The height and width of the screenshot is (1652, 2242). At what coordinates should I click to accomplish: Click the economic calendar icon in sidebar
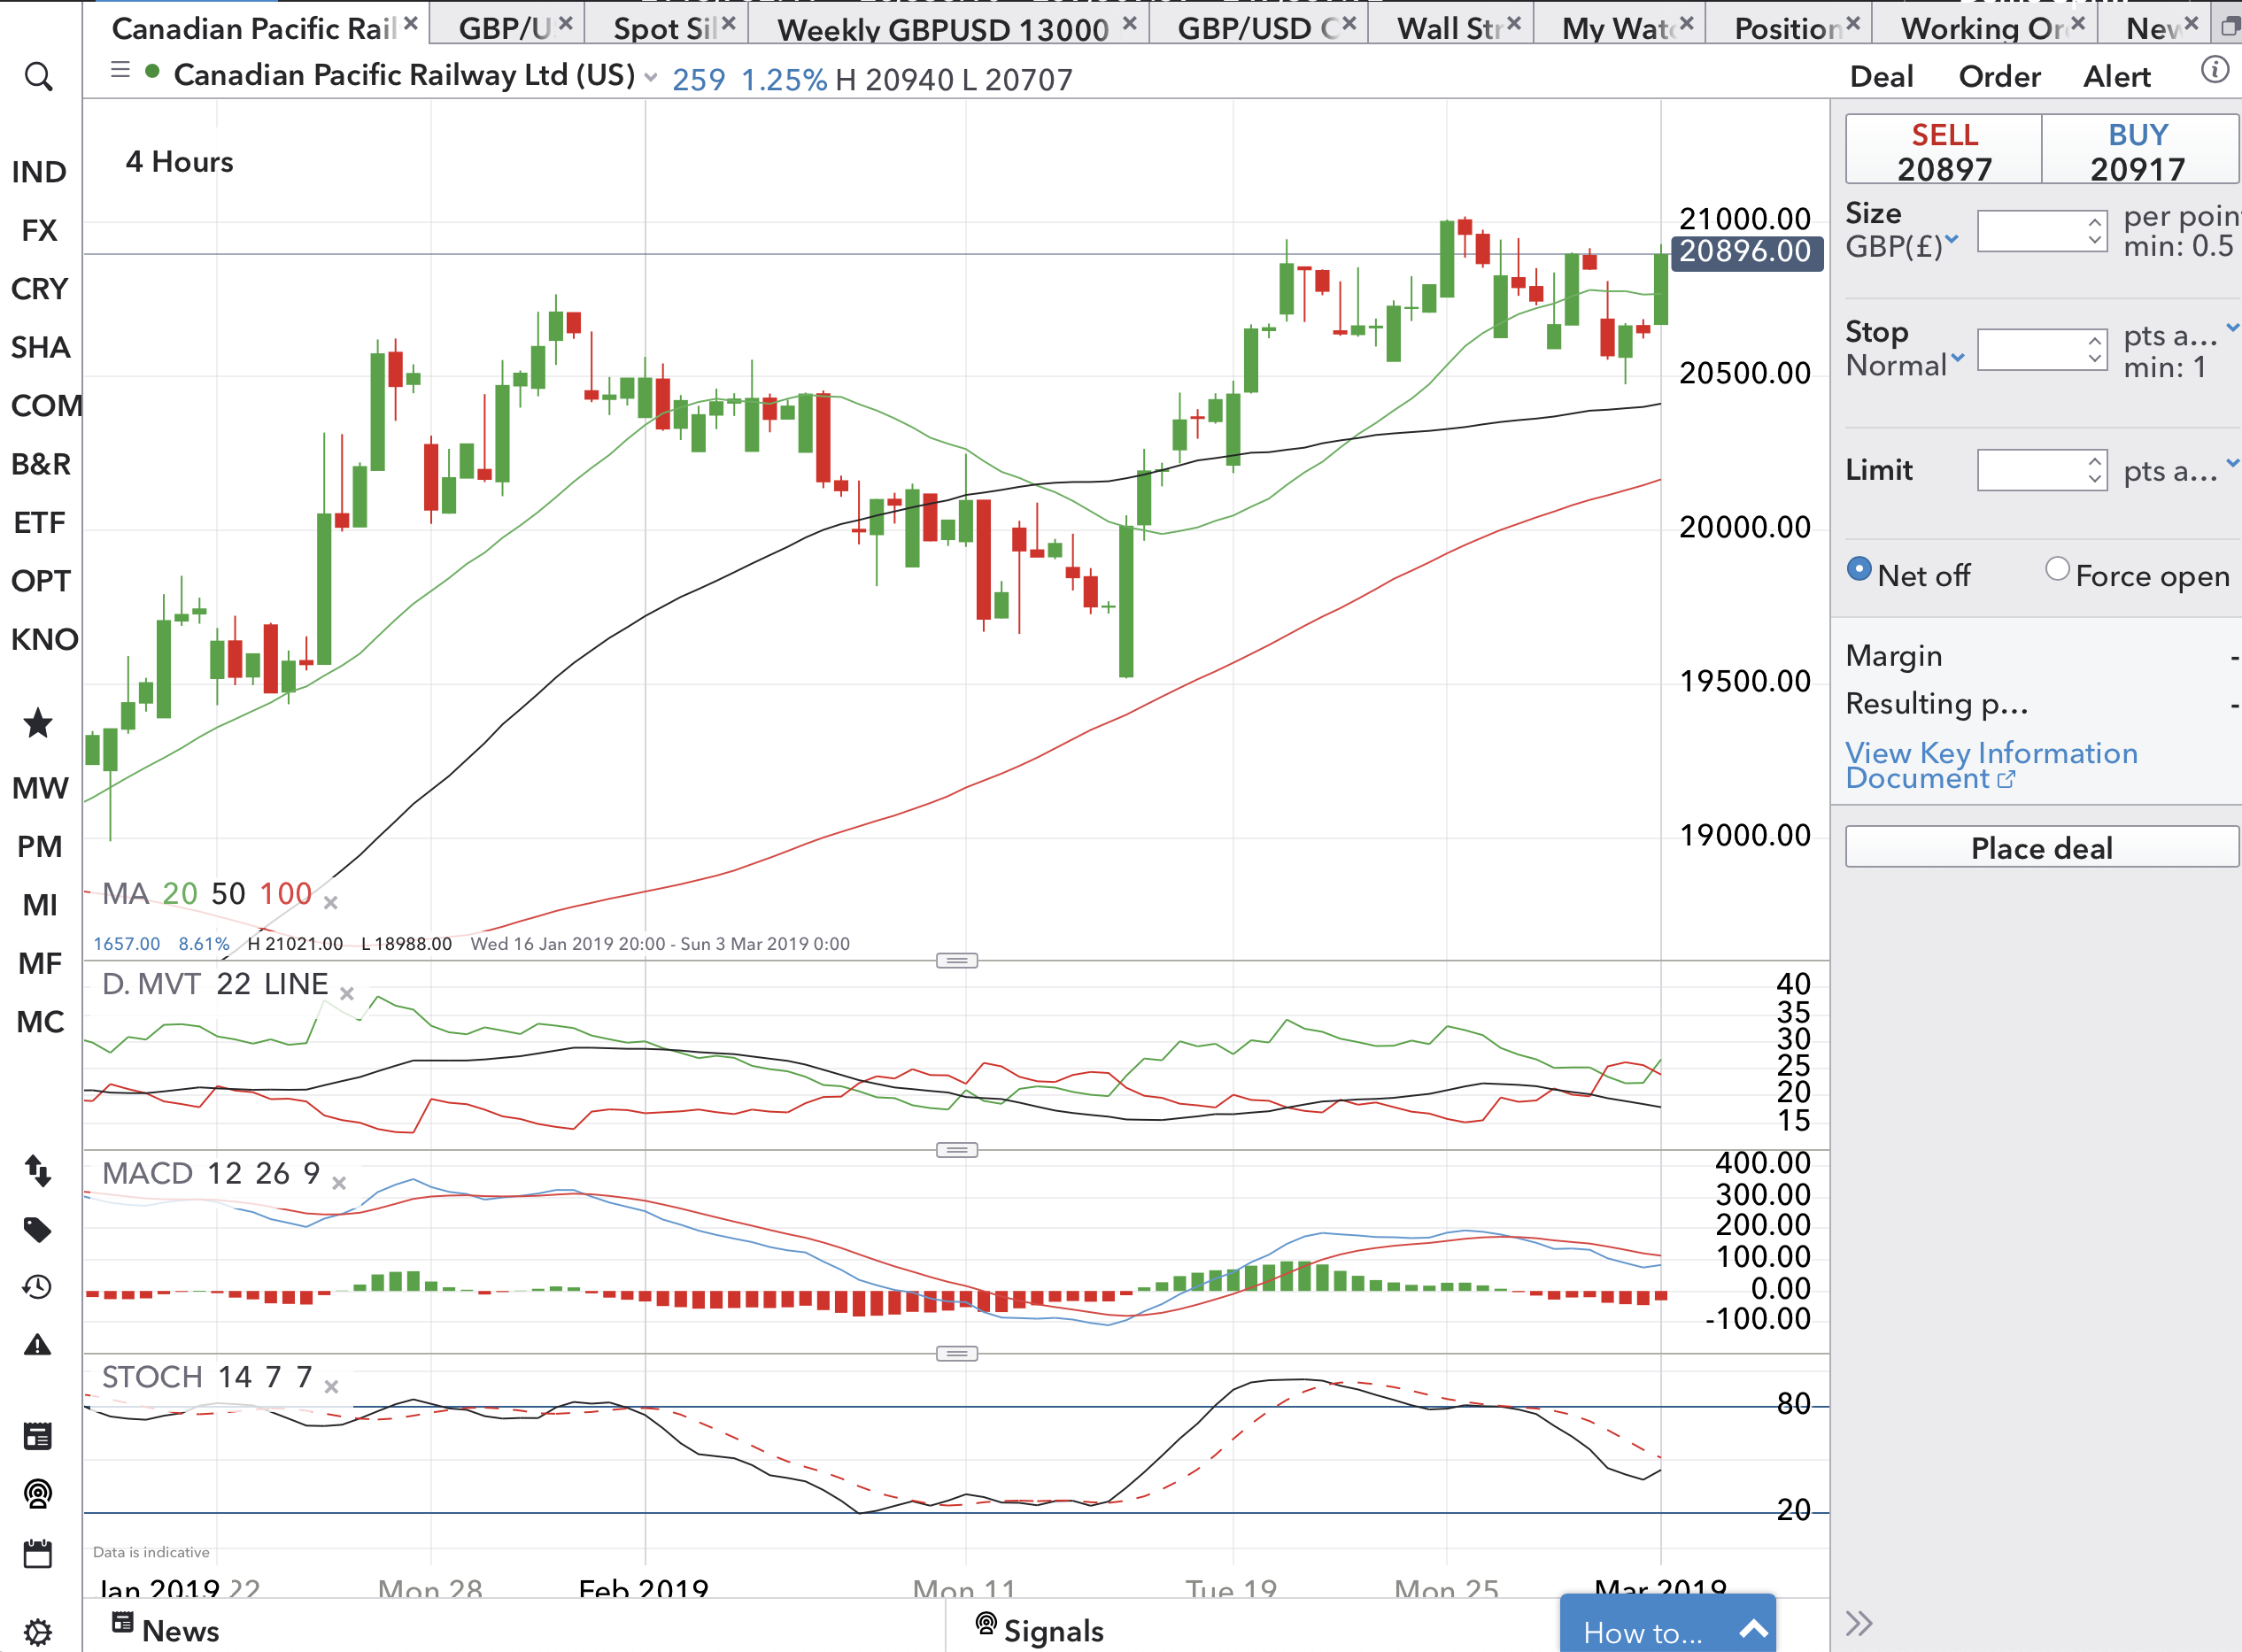[38, 1554]
